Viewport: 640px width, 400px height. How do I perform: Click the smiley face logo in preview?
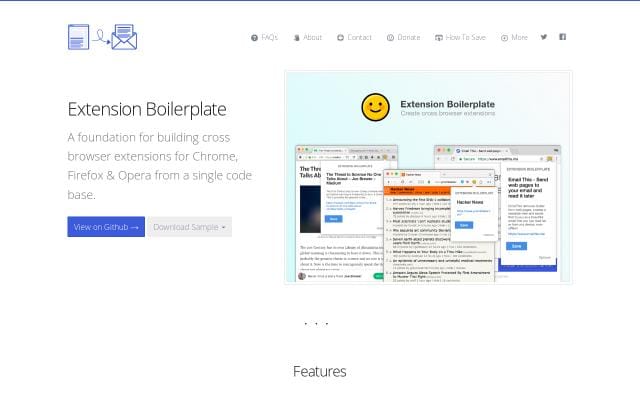pos(375,106)
